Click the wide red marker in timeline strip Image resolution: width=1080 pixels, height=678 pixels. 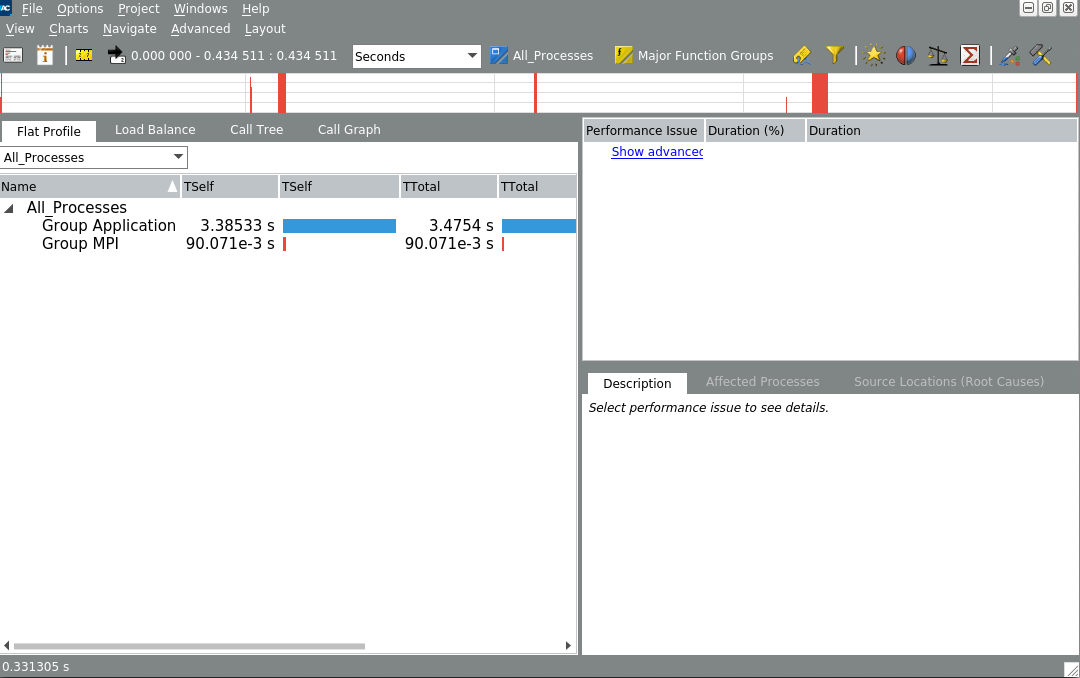[x=820, y=93]
